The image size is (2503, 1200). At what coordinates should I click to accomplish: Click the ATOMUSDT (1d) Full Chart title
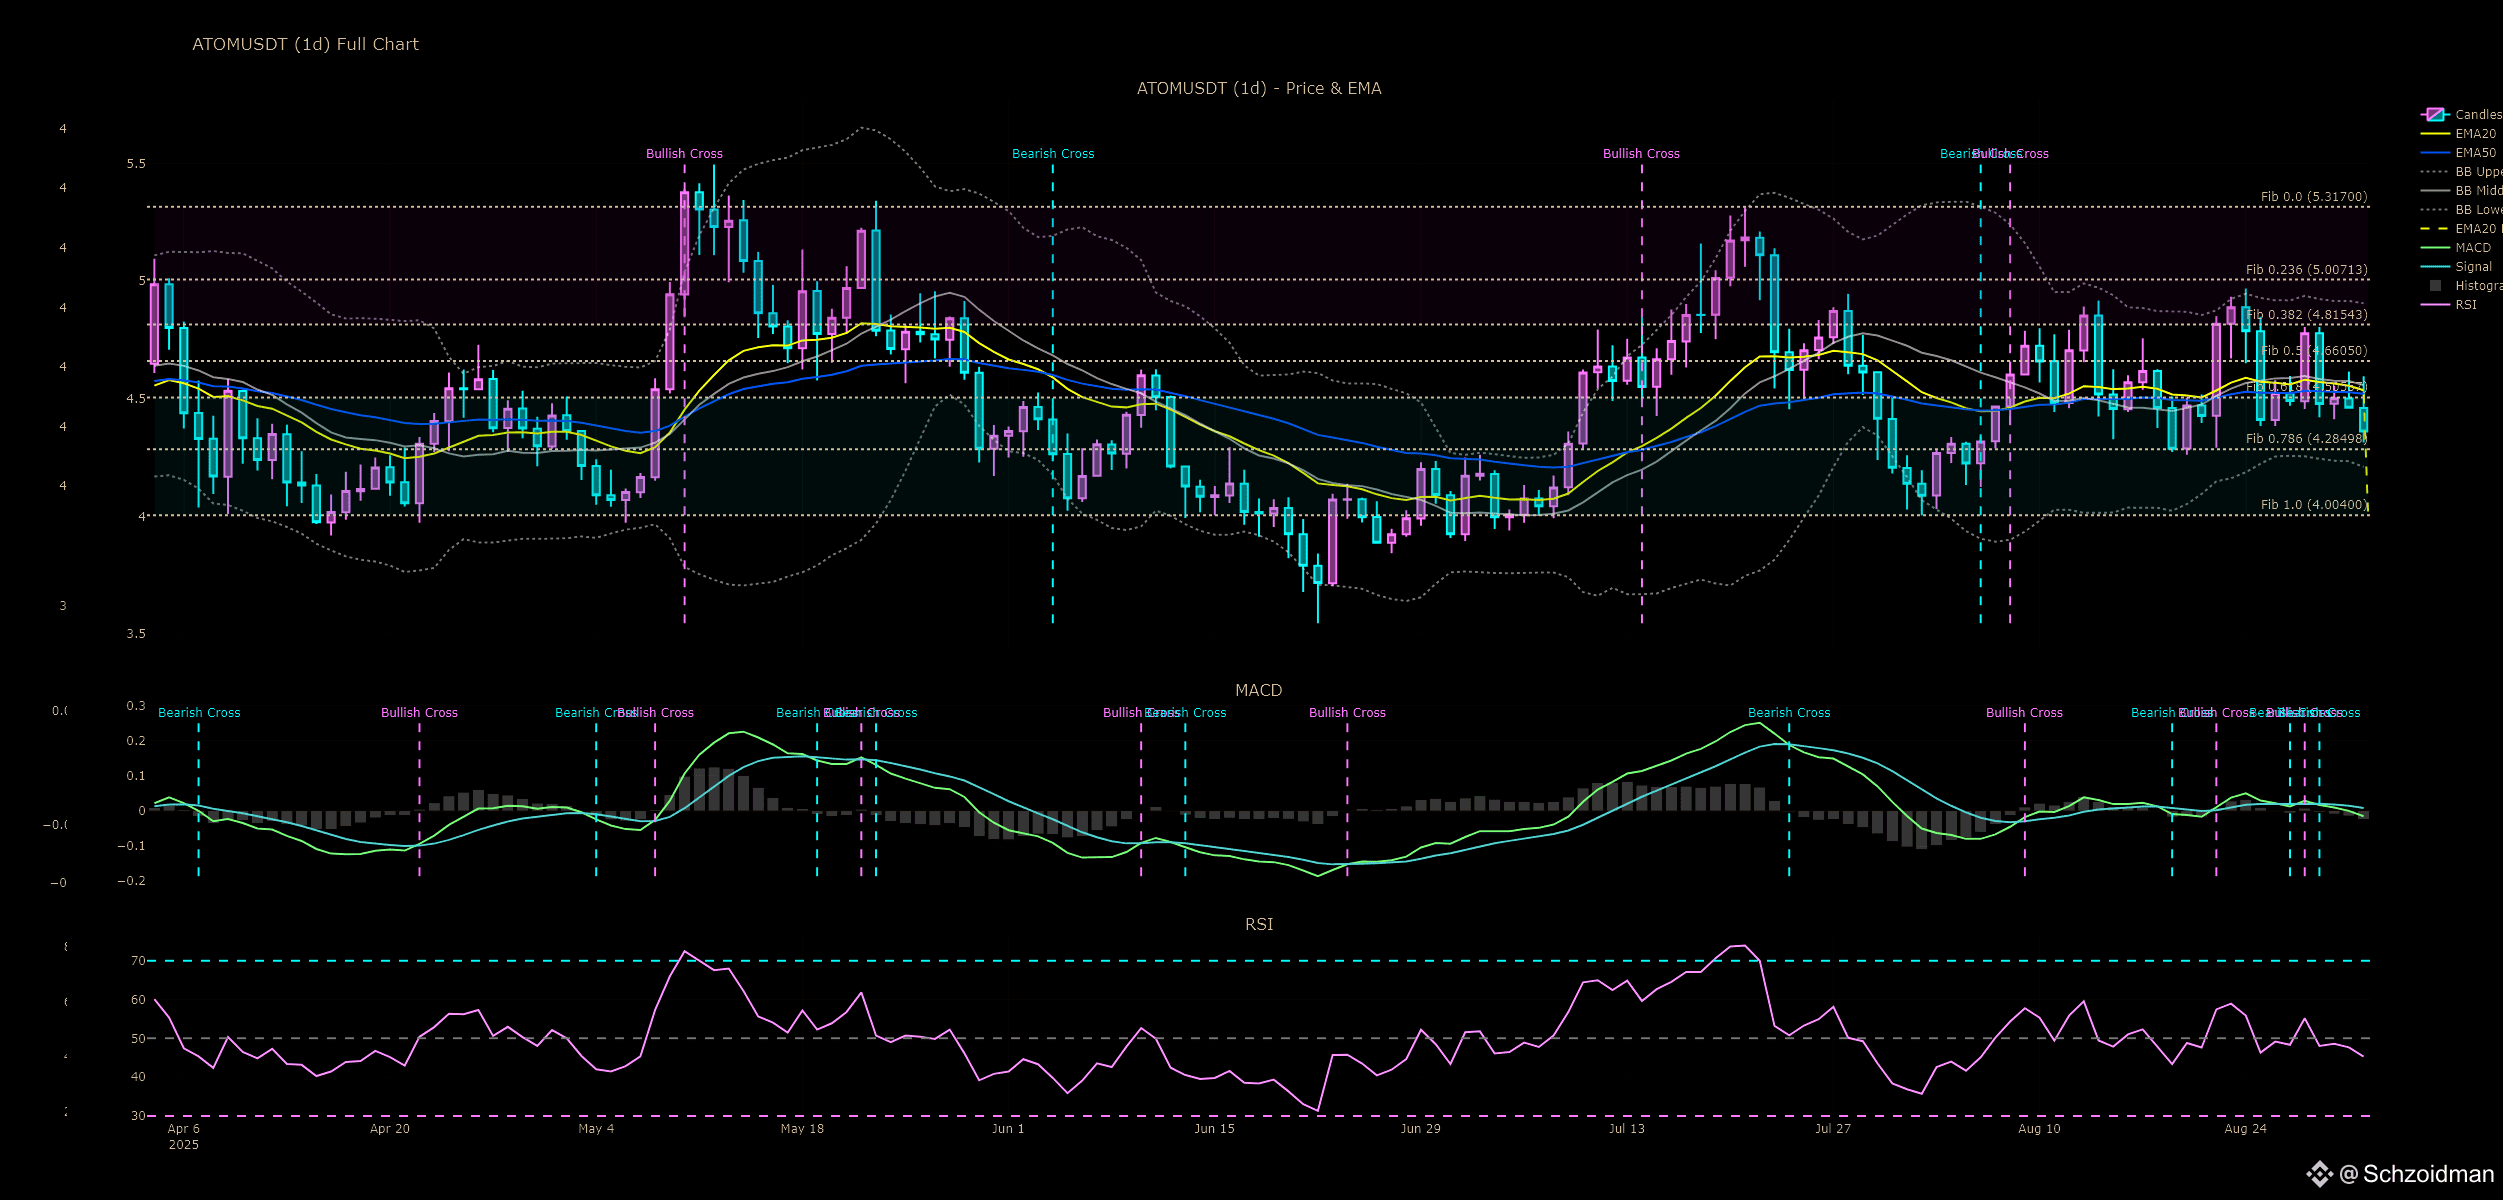[x=305, y=44]
